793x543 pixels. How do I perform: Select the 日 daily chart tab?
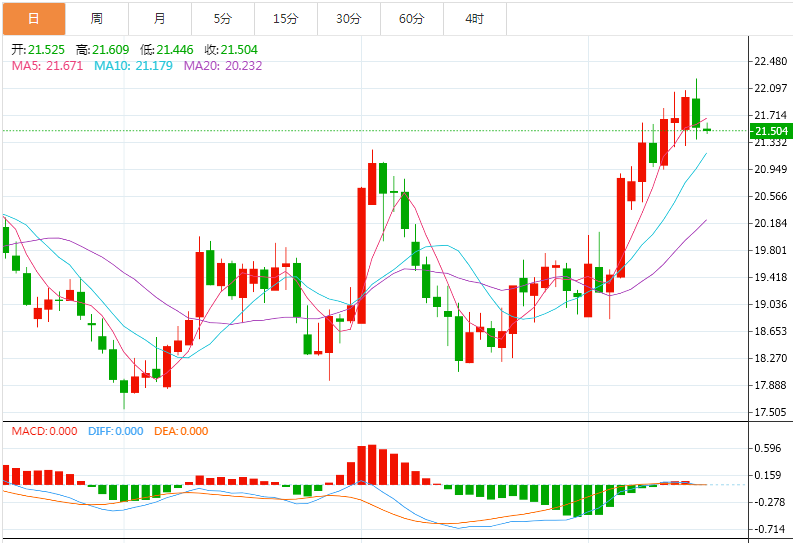tap(34, 19)
